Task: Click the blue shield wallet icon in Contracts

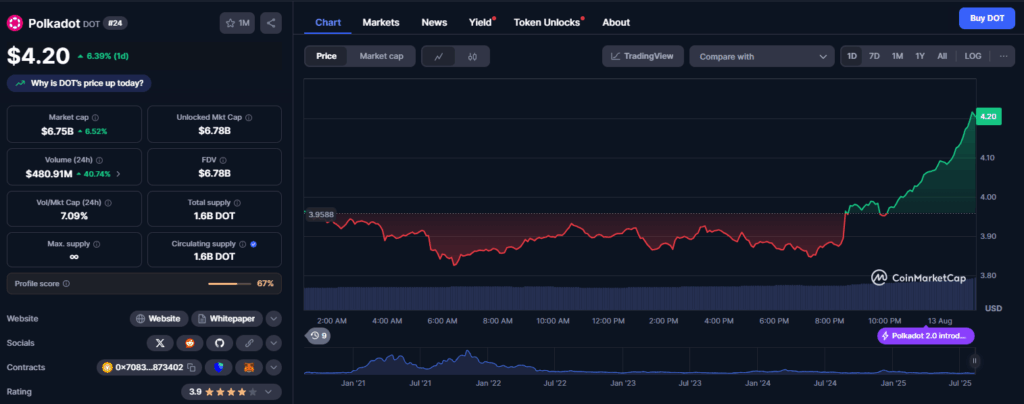Action: click(218, 367)
